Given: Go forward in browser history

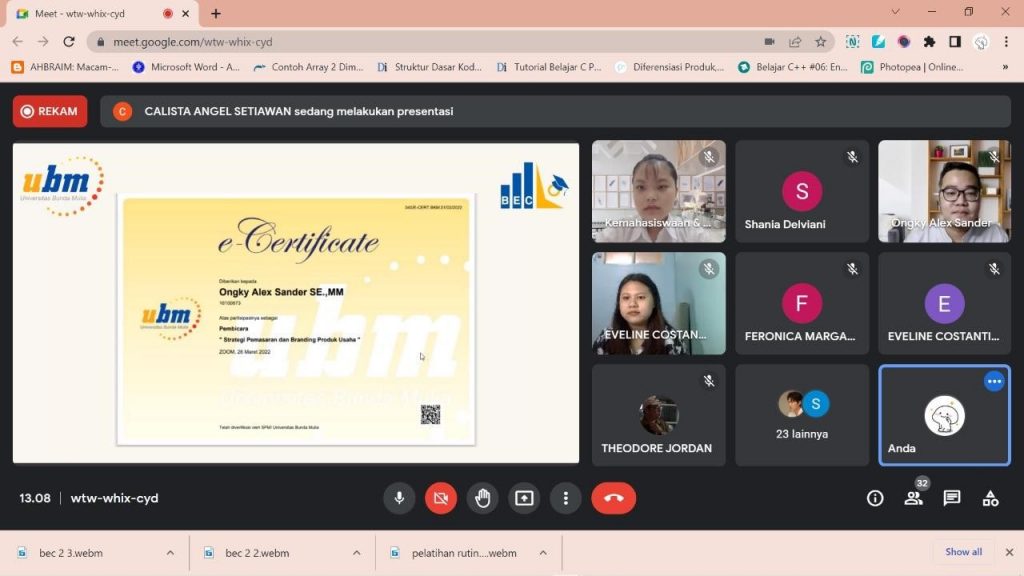Looking at the screenshot, I should 43,42.
